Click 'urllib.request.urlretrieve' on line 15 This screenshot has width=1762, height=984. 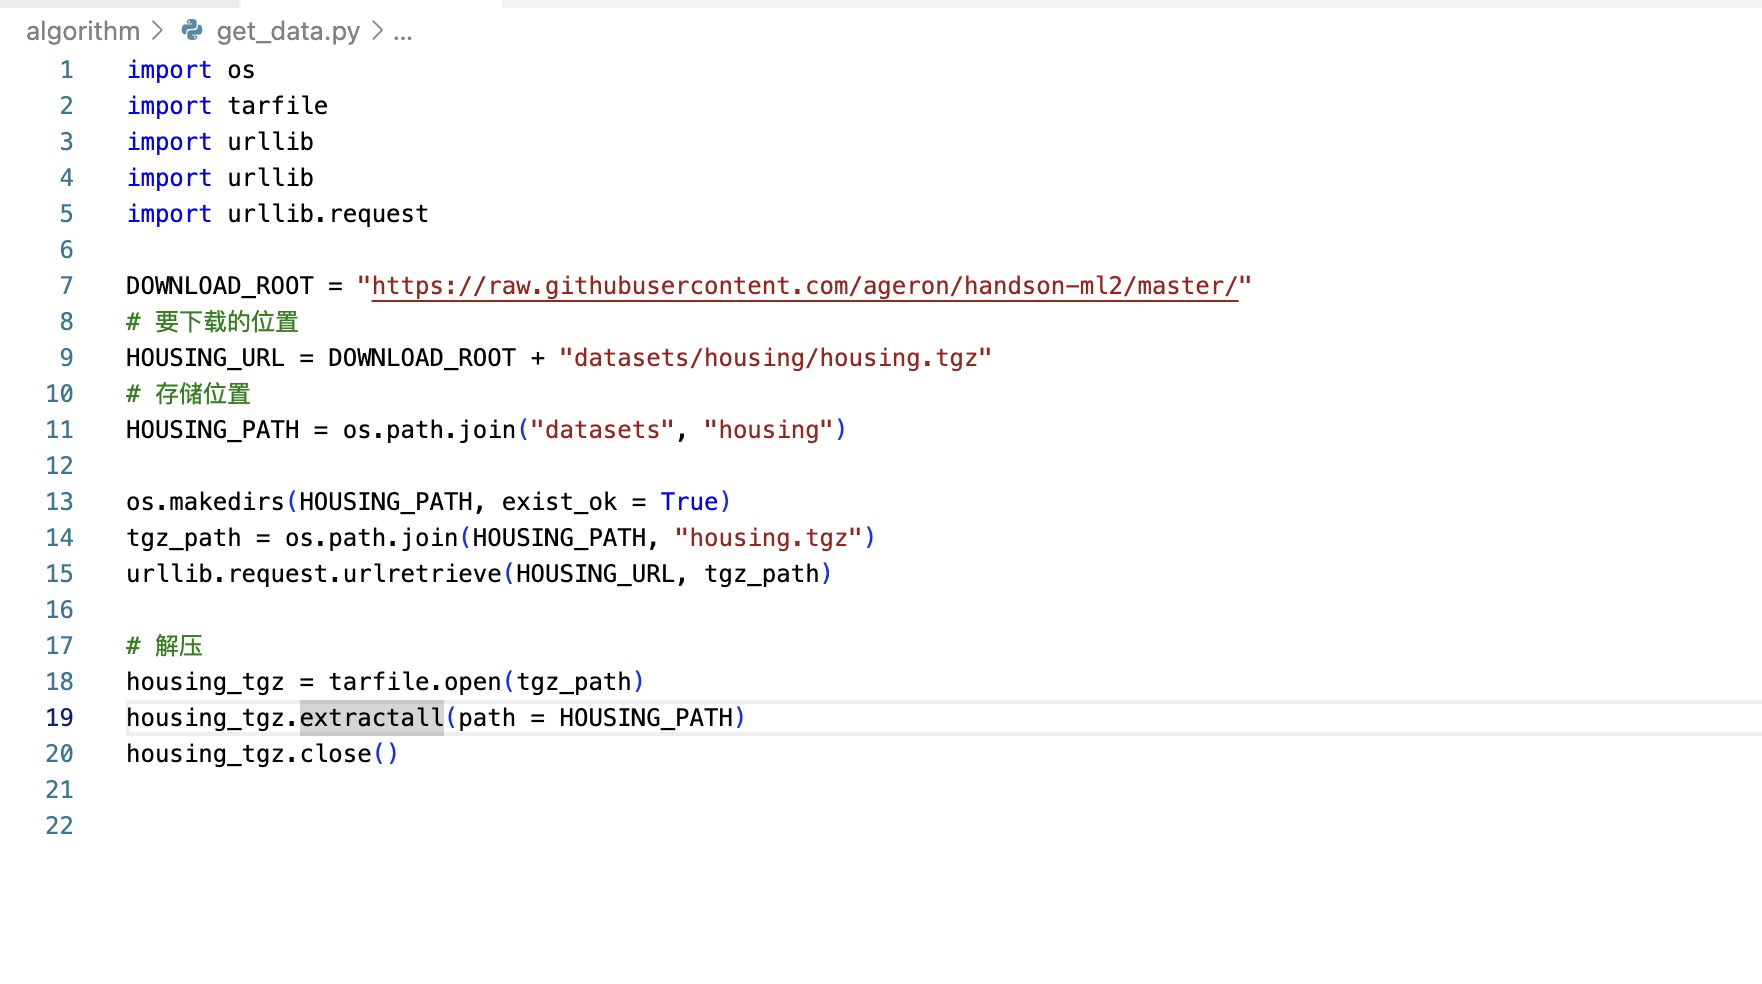coord(314,574)
